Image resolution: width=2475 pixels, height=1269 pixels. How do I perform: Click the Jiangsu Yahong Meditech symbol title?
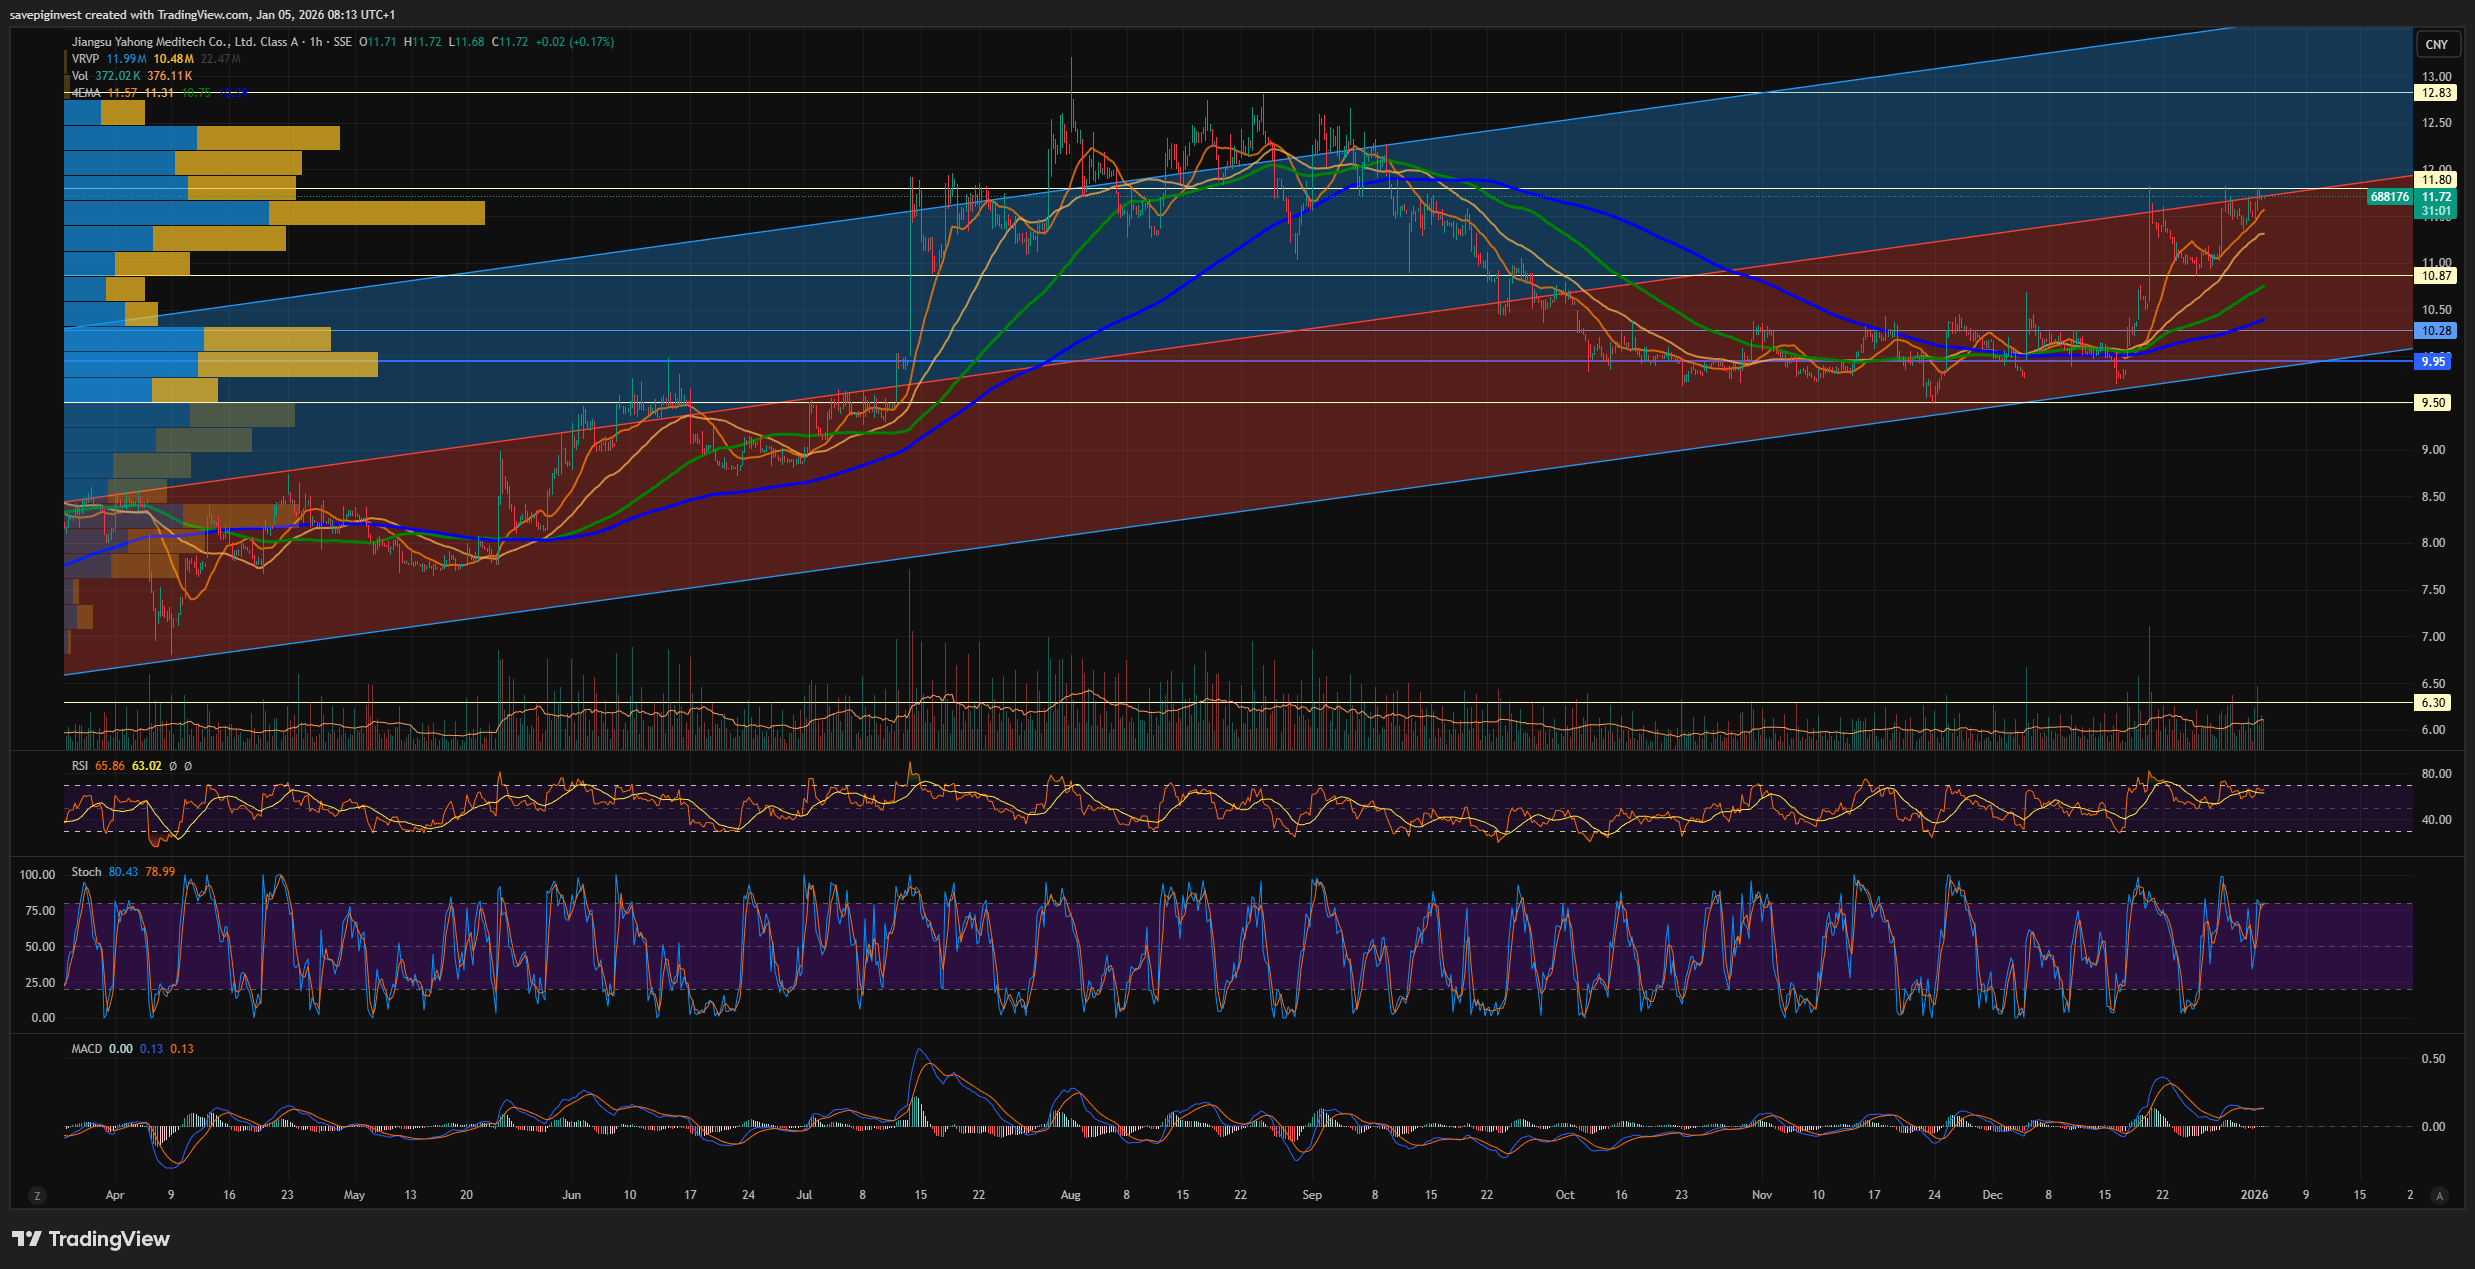(x=185, y=42)
